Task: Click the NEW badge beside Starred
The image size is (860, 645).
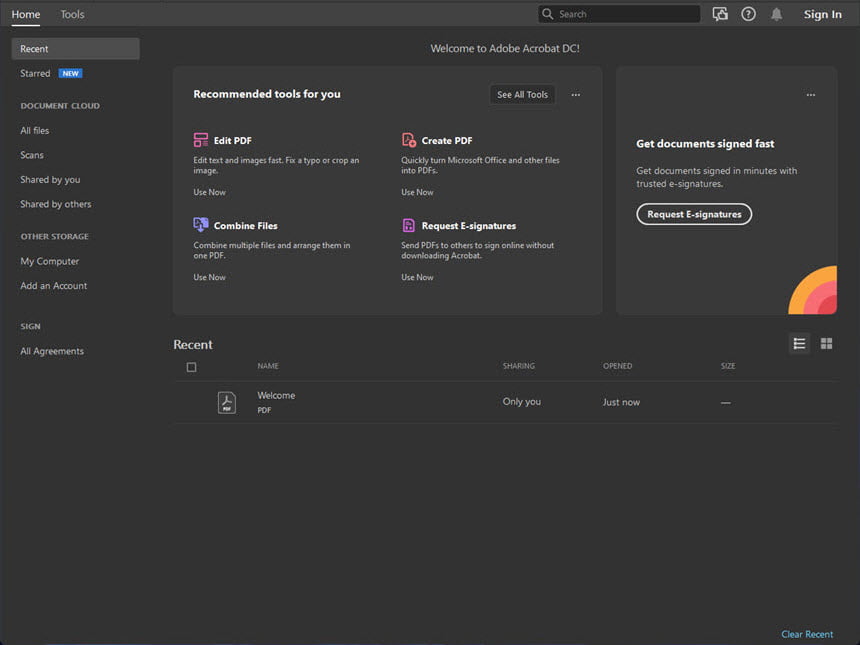Action: [70, 73]
